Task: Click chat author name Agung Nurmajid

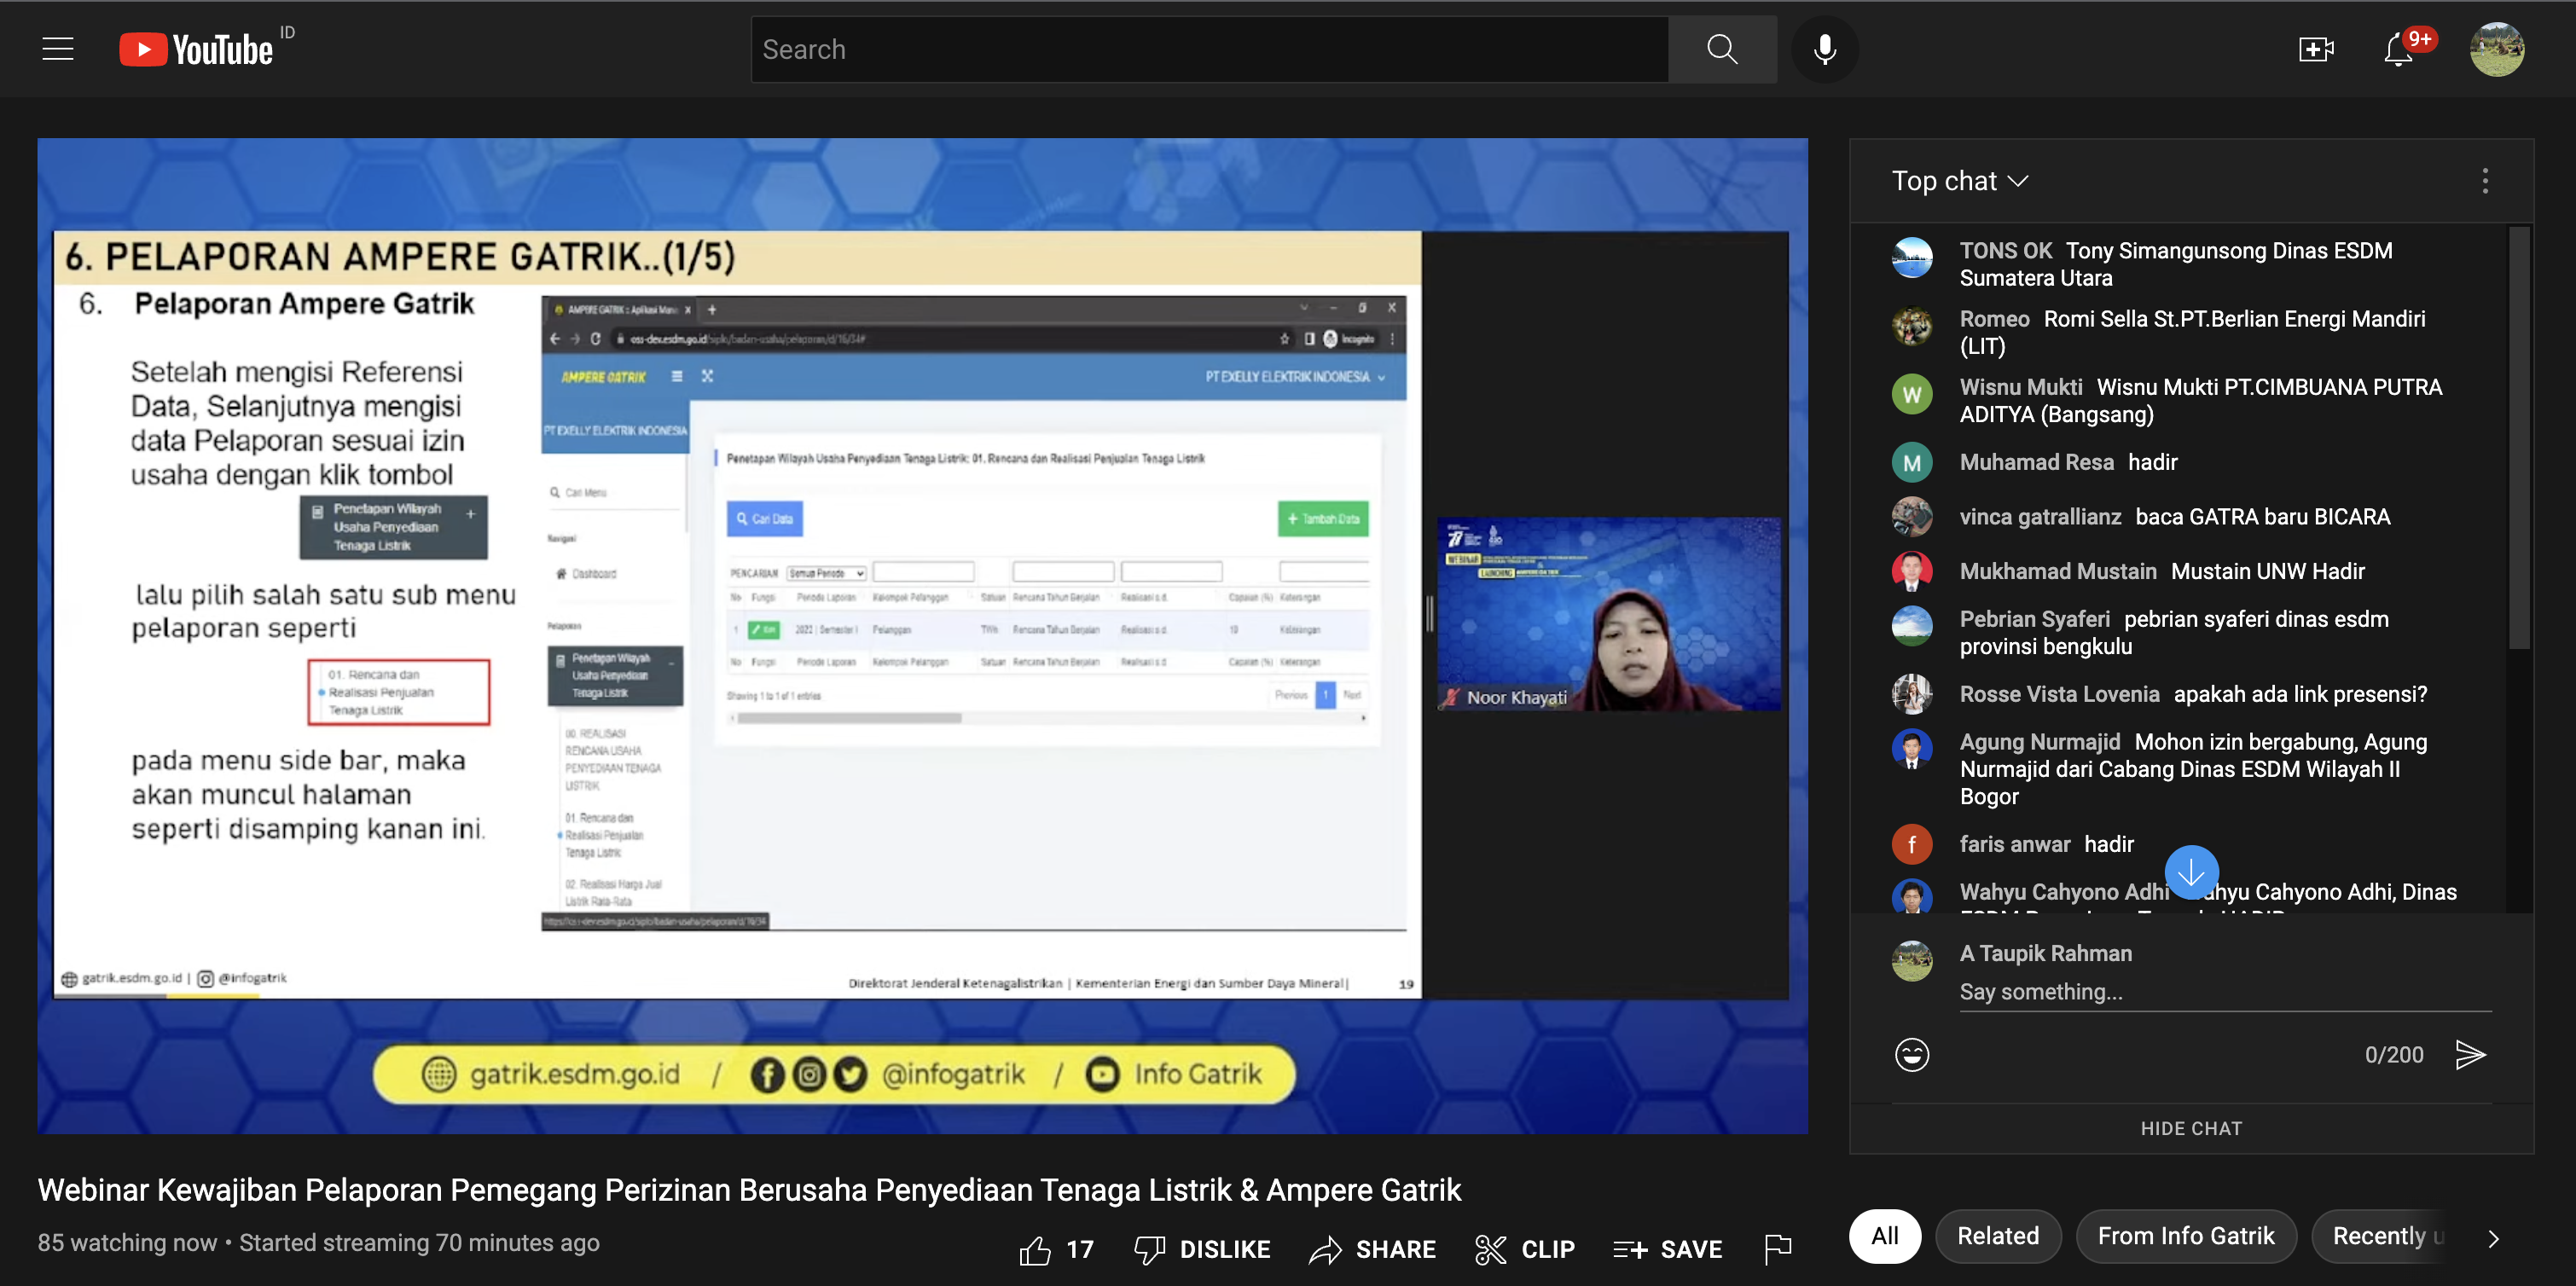Action: pyautogui.click(x=2039, y=742)
